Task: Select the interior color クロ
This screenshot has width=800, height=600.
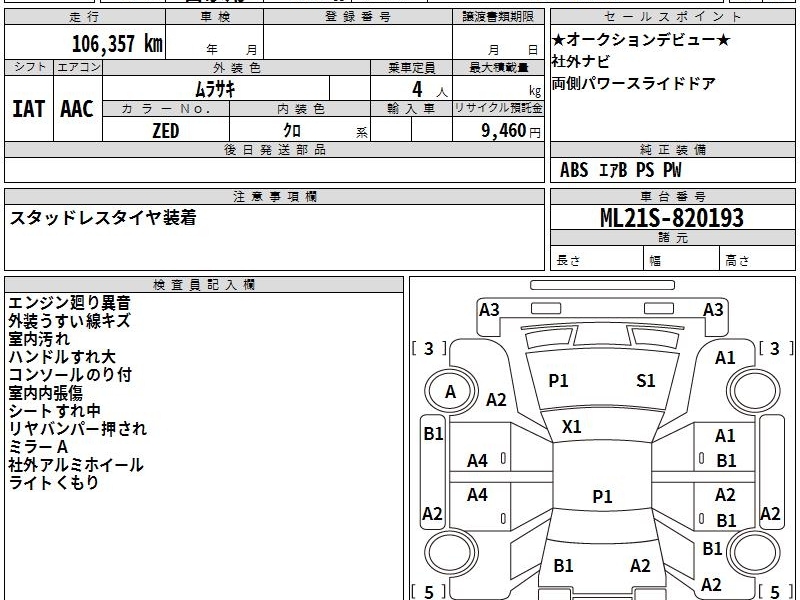Action: [292, 131]
